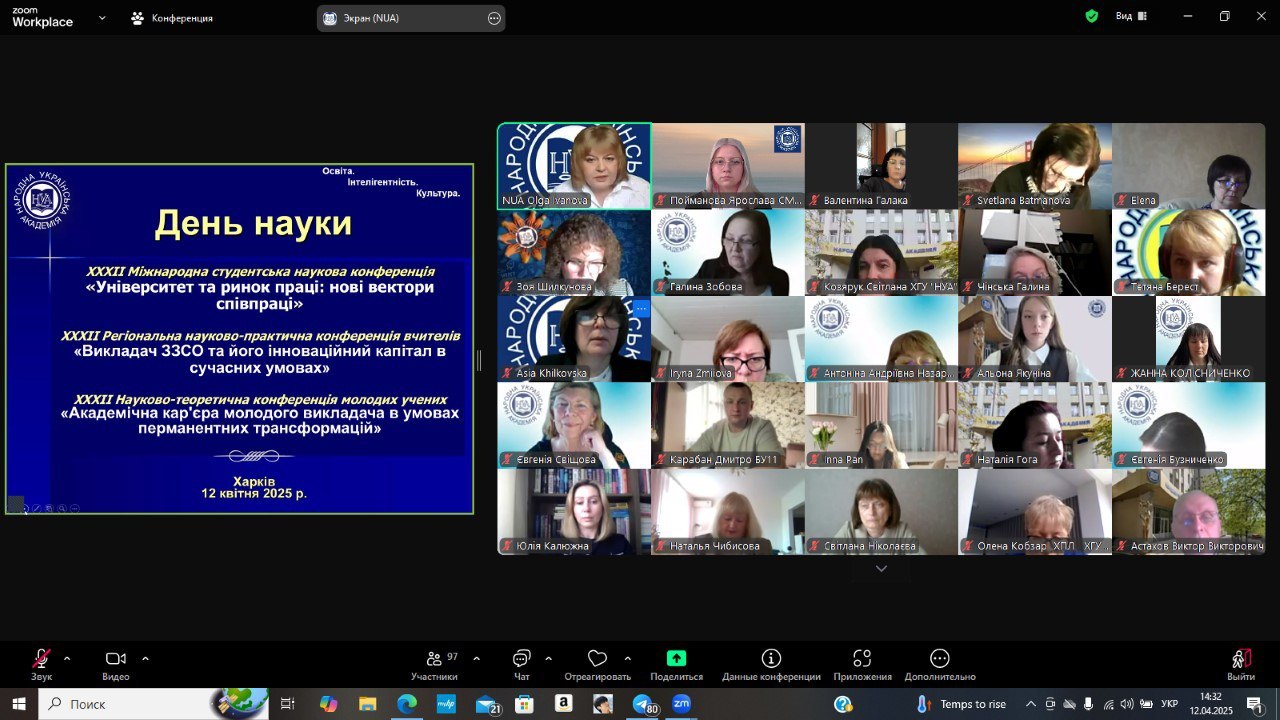Click the green encryption shield icon
This screenshot has height=720, width=1280.
[x=1092, y=16]
